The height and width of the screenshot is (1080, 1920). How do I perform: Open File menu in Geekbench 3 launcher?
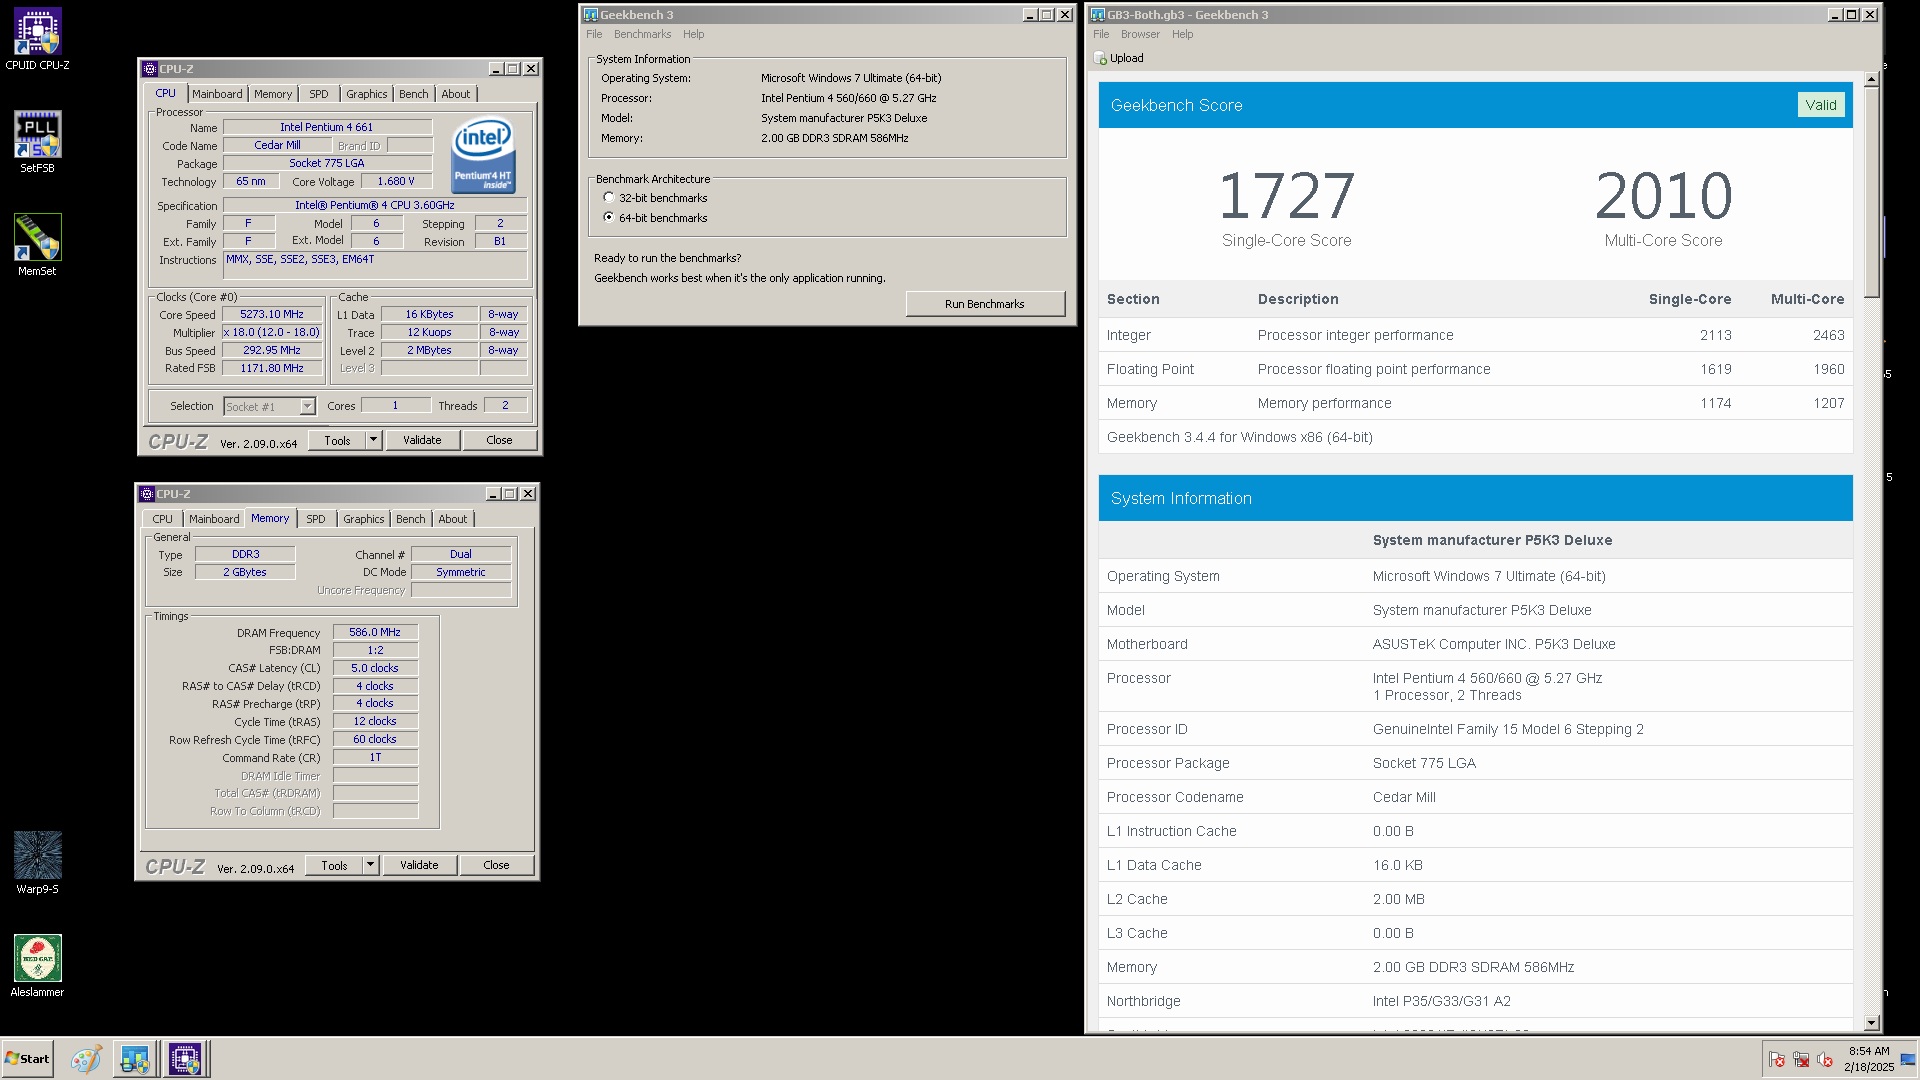[x=594, y=34]
